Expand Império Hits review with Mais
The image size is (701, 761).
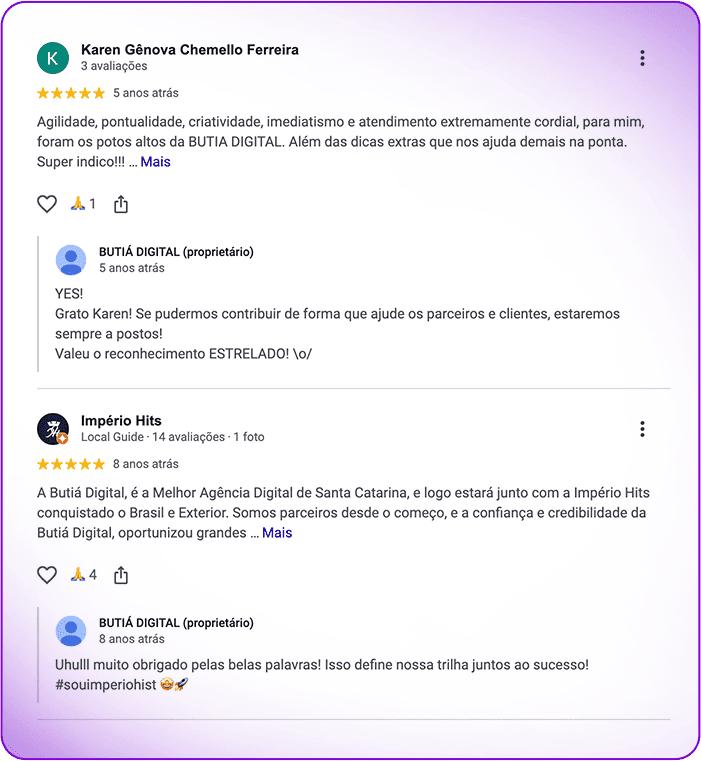tap(277, 533)
